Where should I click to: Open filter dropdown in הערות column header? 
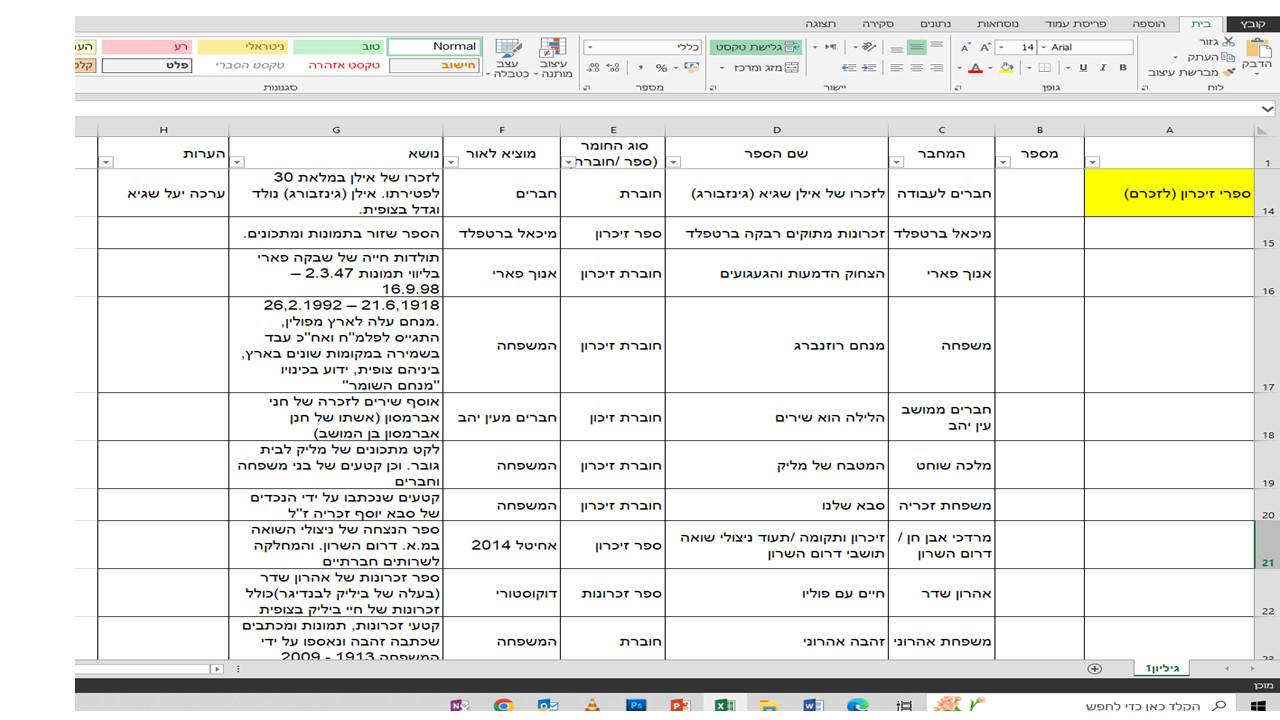click(107, 162)
